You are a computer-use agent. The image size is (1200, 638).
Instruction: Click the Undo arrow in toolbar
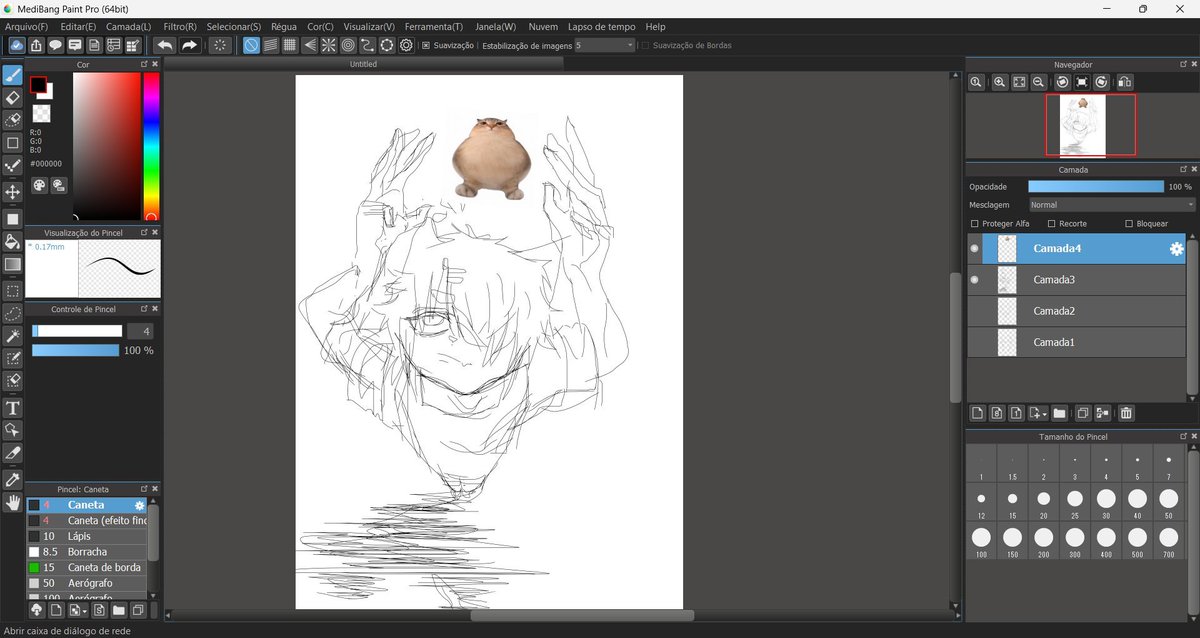pos(165,45)
